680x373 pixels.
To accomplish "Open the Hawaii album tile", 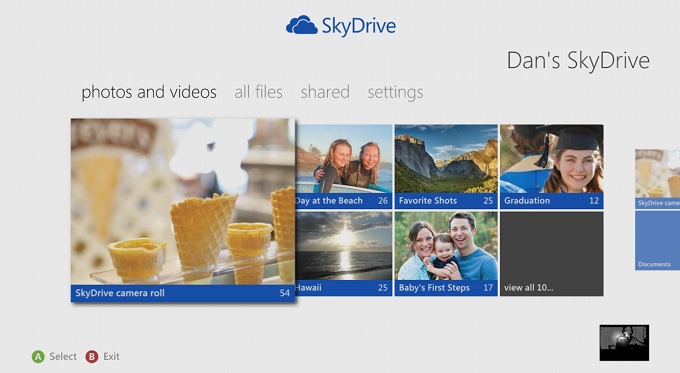I will (x=344, y=254).
